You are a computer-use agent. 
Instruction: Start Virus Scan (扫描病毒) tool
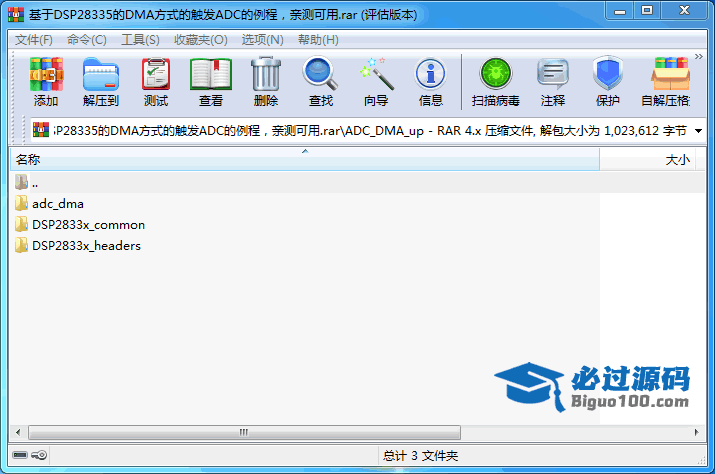[x=496, y=82]
